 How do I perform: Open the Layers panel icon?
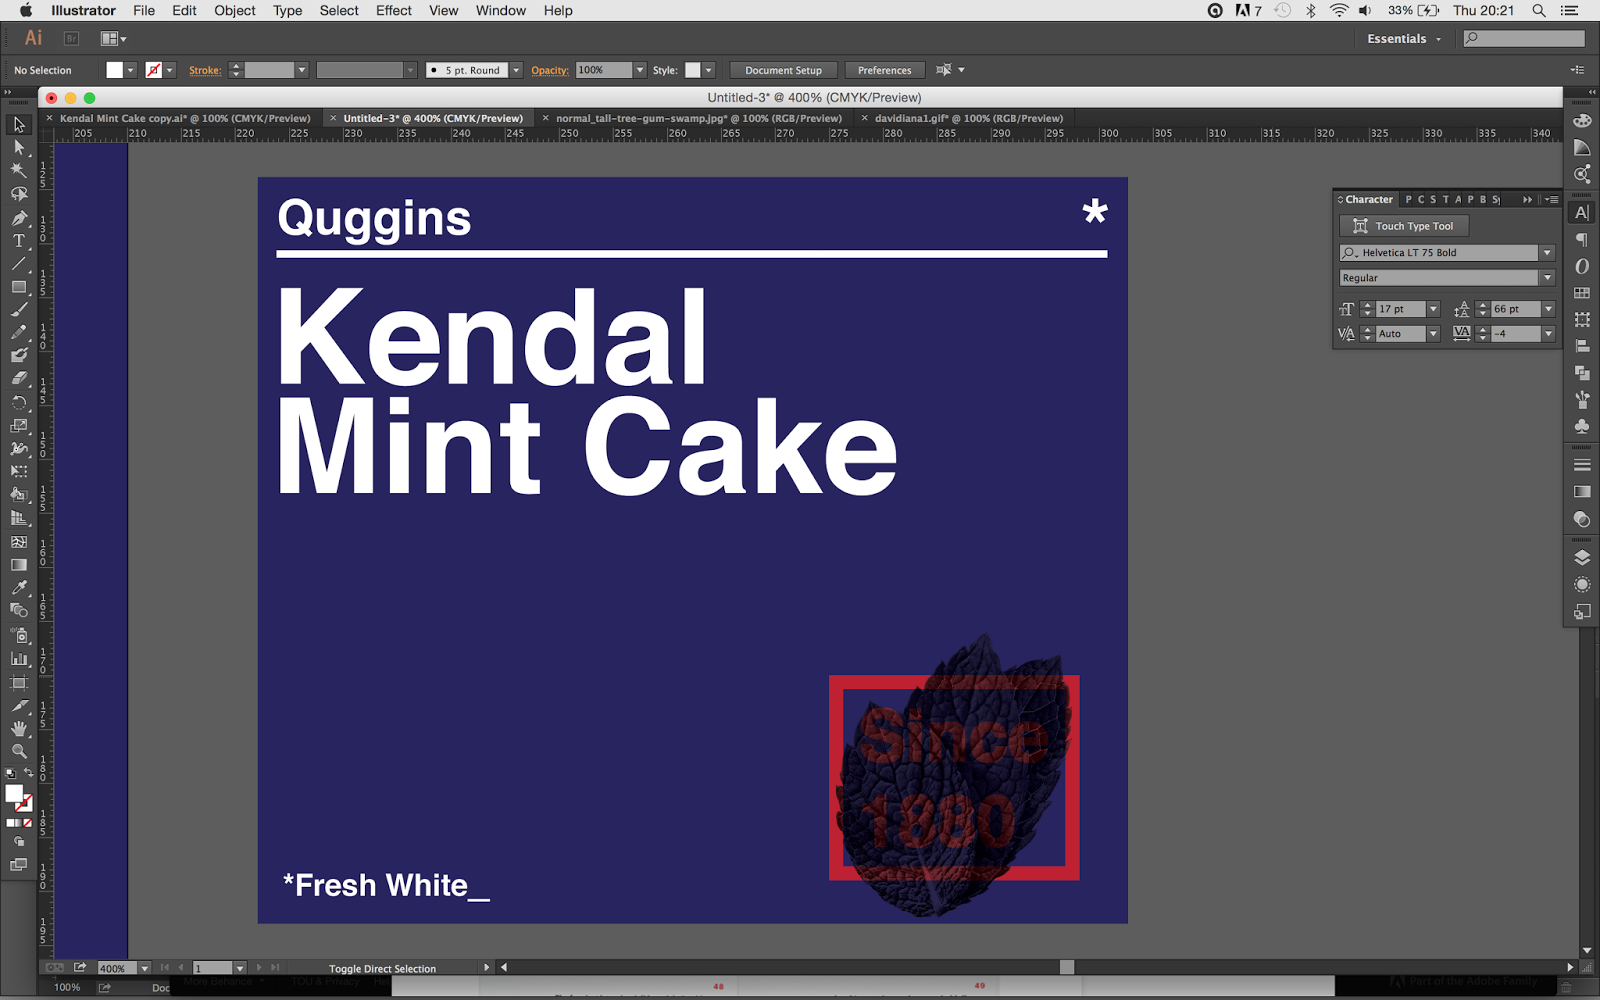(1582, 558)
